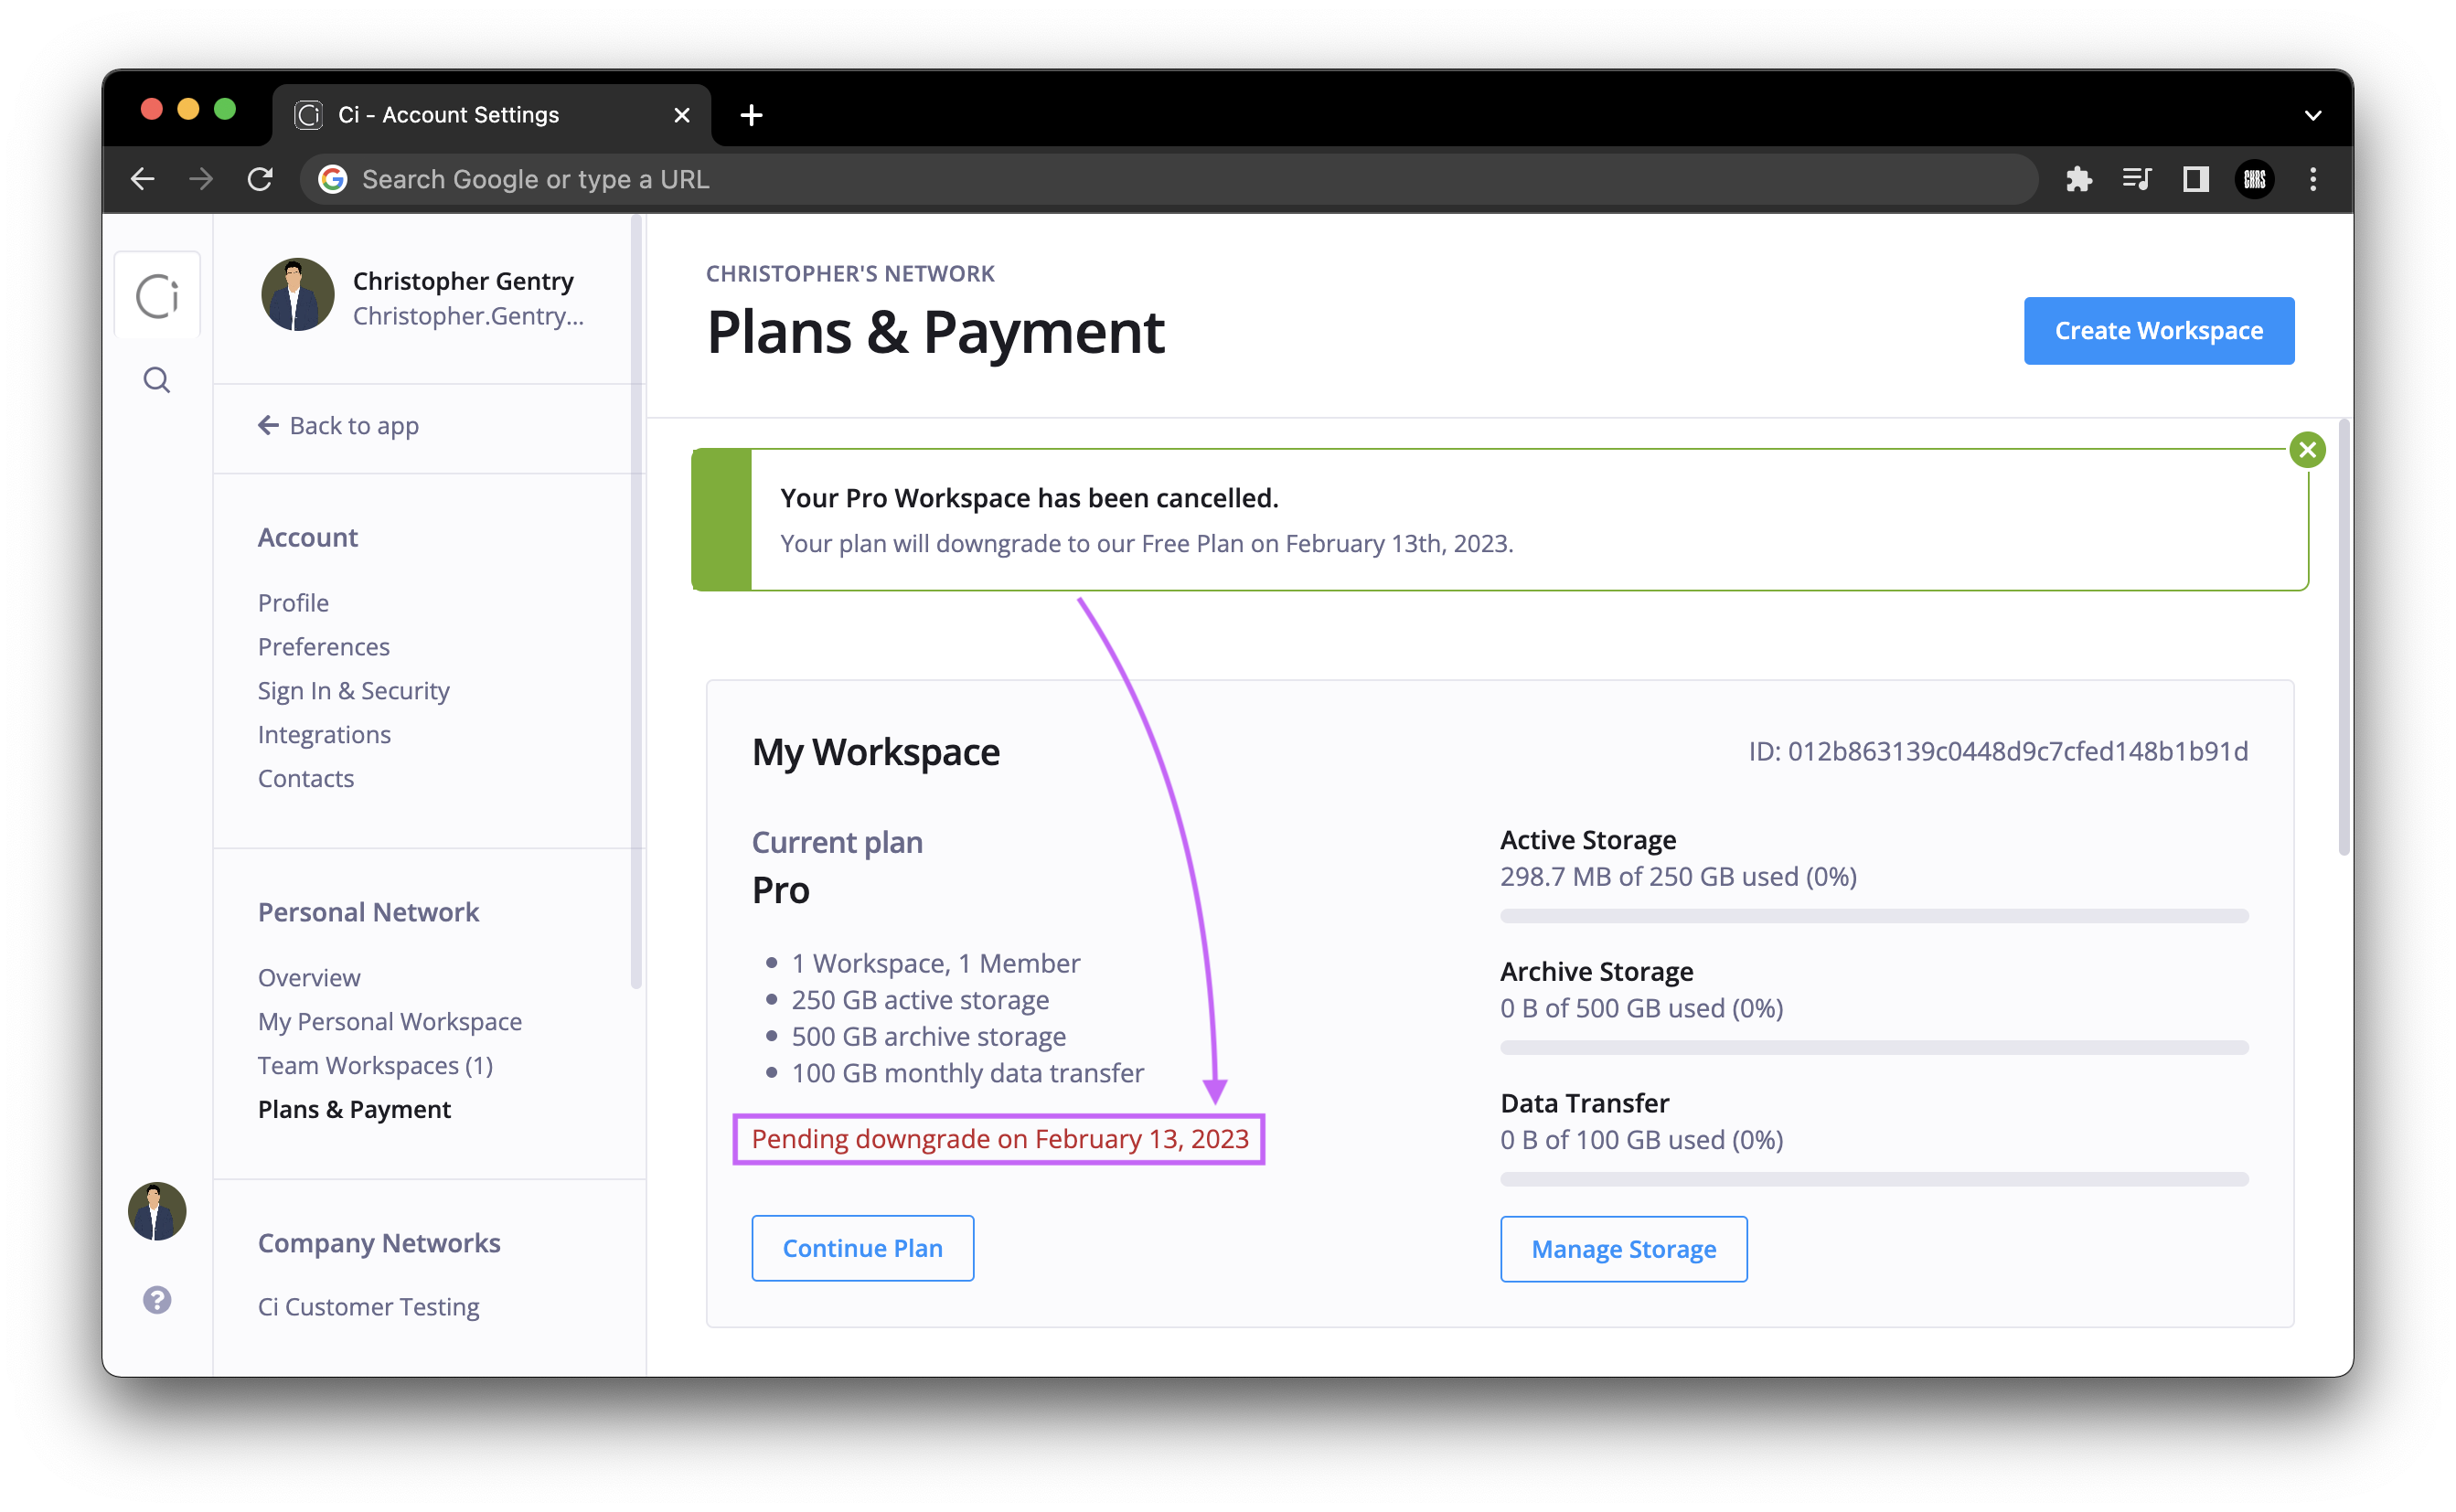This screenshot has width=2456, height=1512.
Task: Click the Google icon in address bar
Action: click(333, 179)
